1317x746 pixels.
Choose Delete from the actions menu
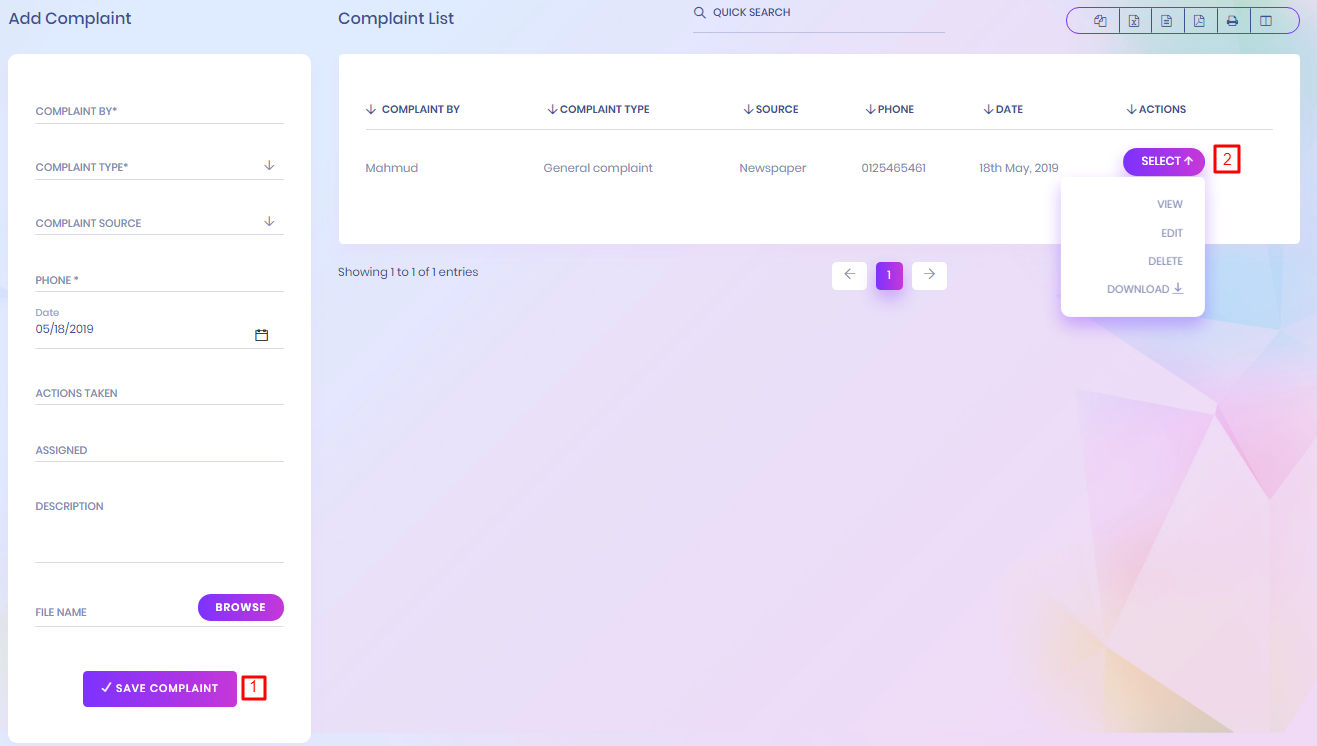coord(1165,261)
